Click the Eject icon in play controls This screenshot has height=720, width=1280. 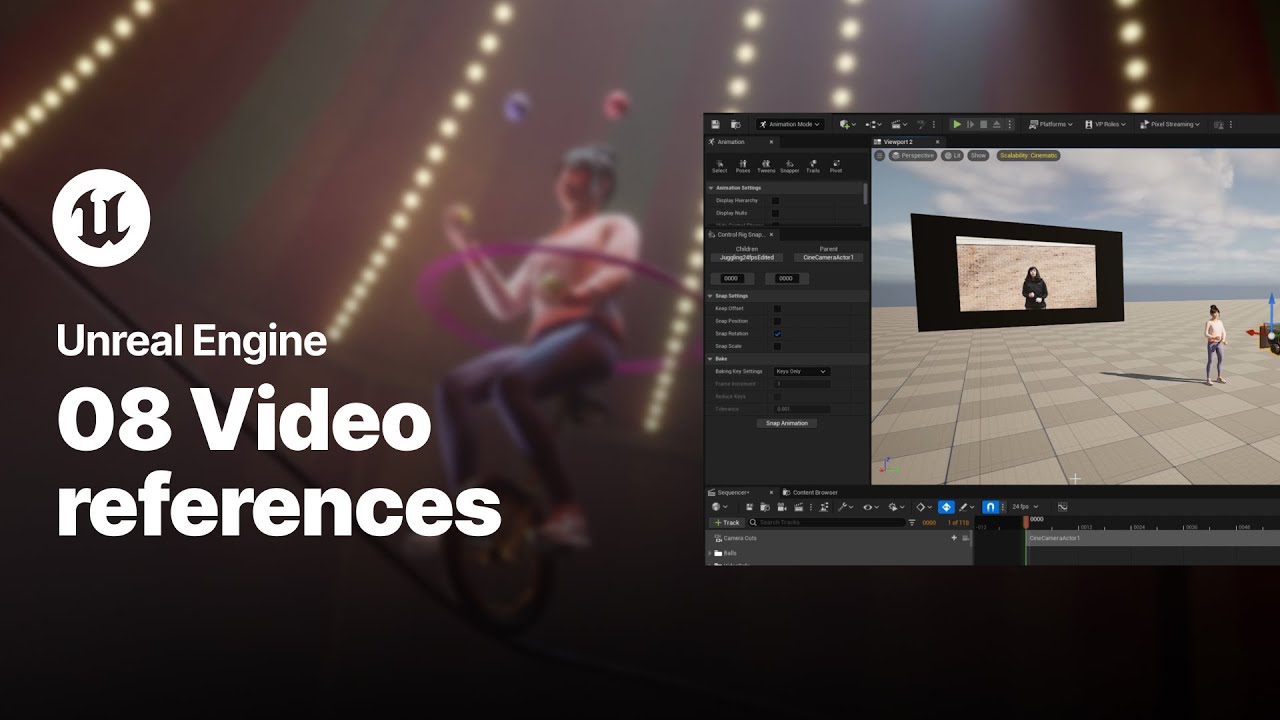point(997,124)
